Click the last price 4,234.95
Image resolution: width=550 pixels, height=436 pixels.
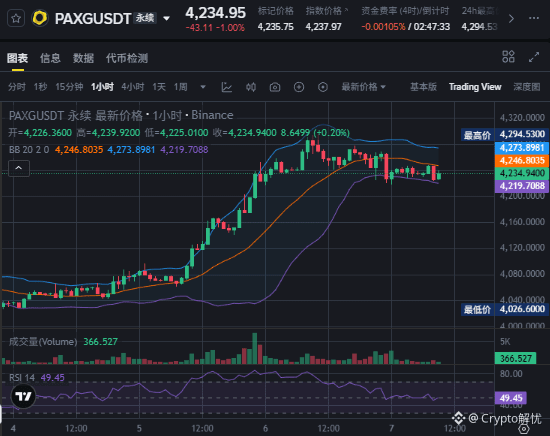pyautogui.click(x=215, y=13)
